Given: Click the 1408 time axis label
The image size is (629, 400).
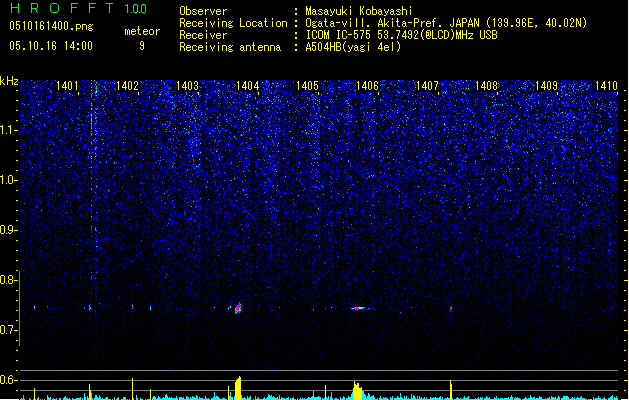Looking at the screenshot, I should click(x=486, y=86).
